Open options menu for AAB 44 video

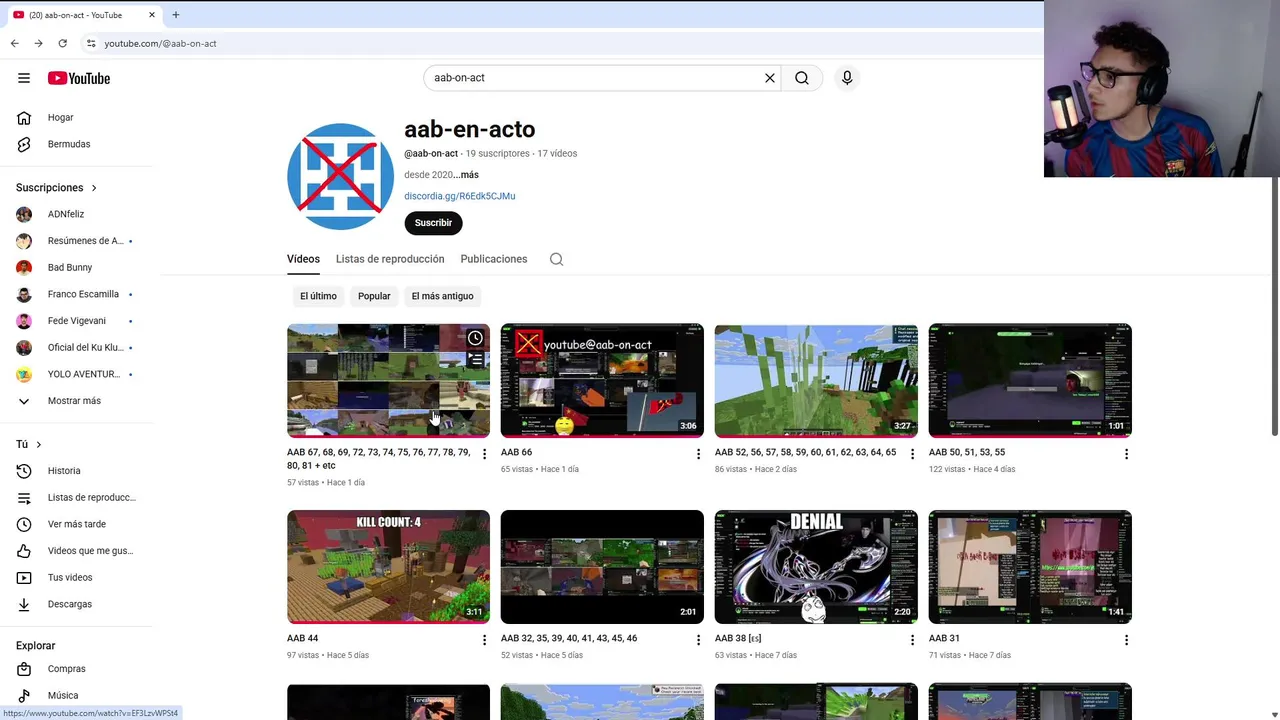(484, 640)
